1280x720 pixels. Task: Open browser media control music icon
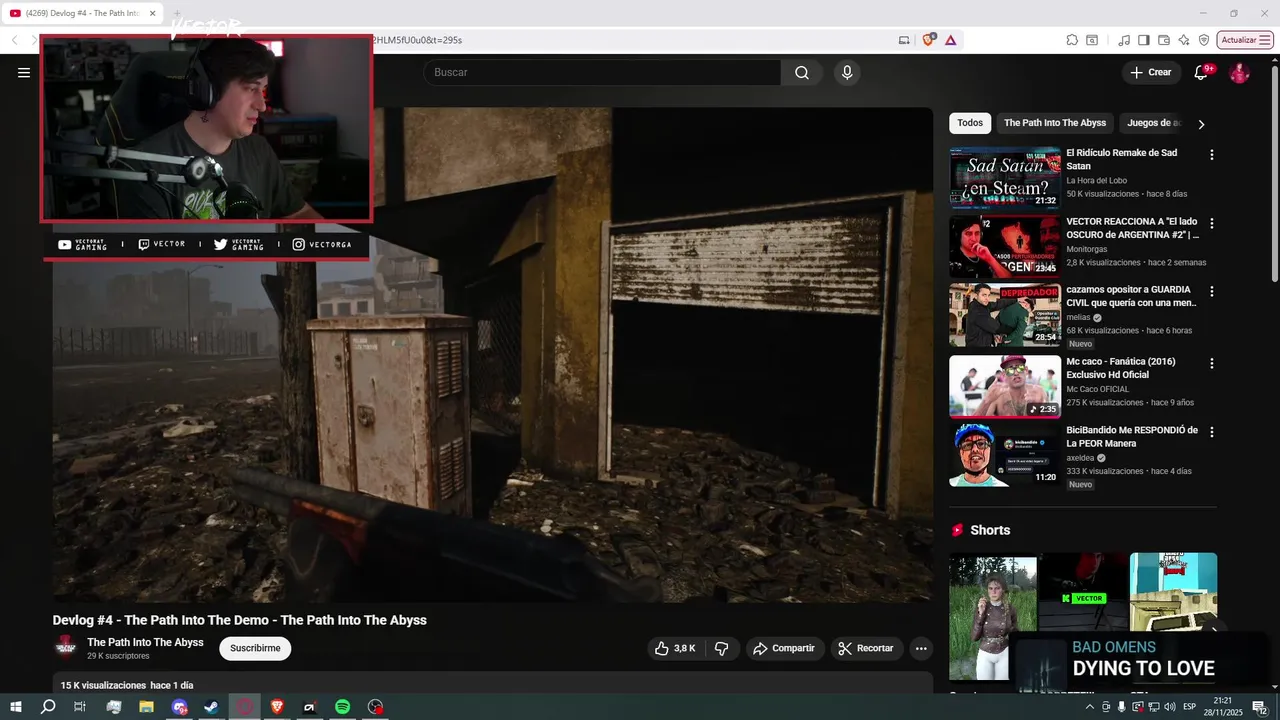click(1124, 40)
